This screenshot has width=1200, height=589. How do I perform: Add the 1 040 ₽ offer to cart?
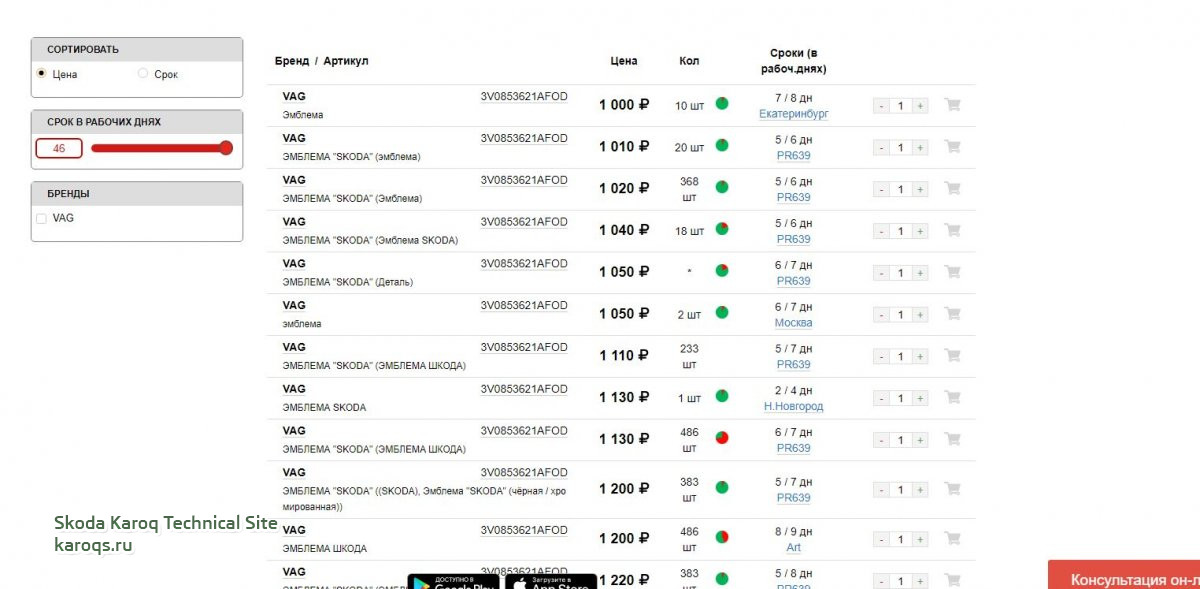point(952,230)
